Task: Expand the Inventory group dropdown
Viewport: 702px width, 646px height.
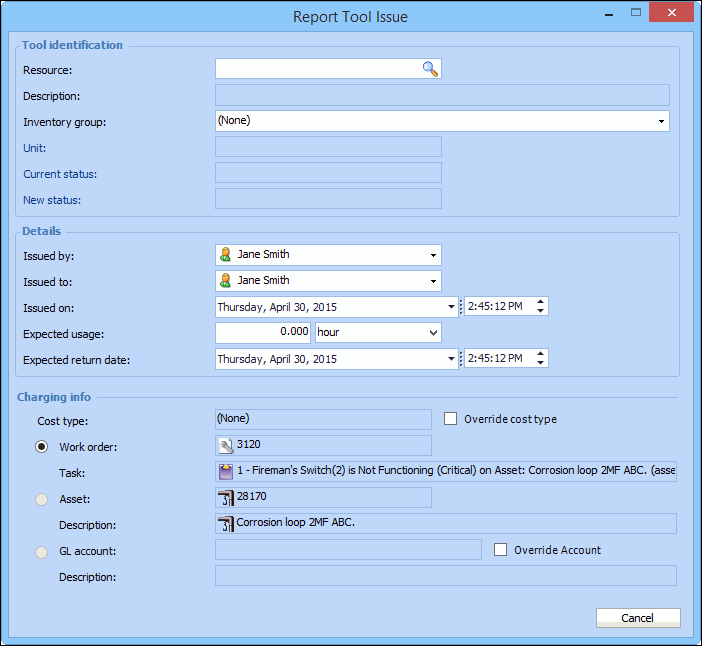Action: [x=661, y=121]
